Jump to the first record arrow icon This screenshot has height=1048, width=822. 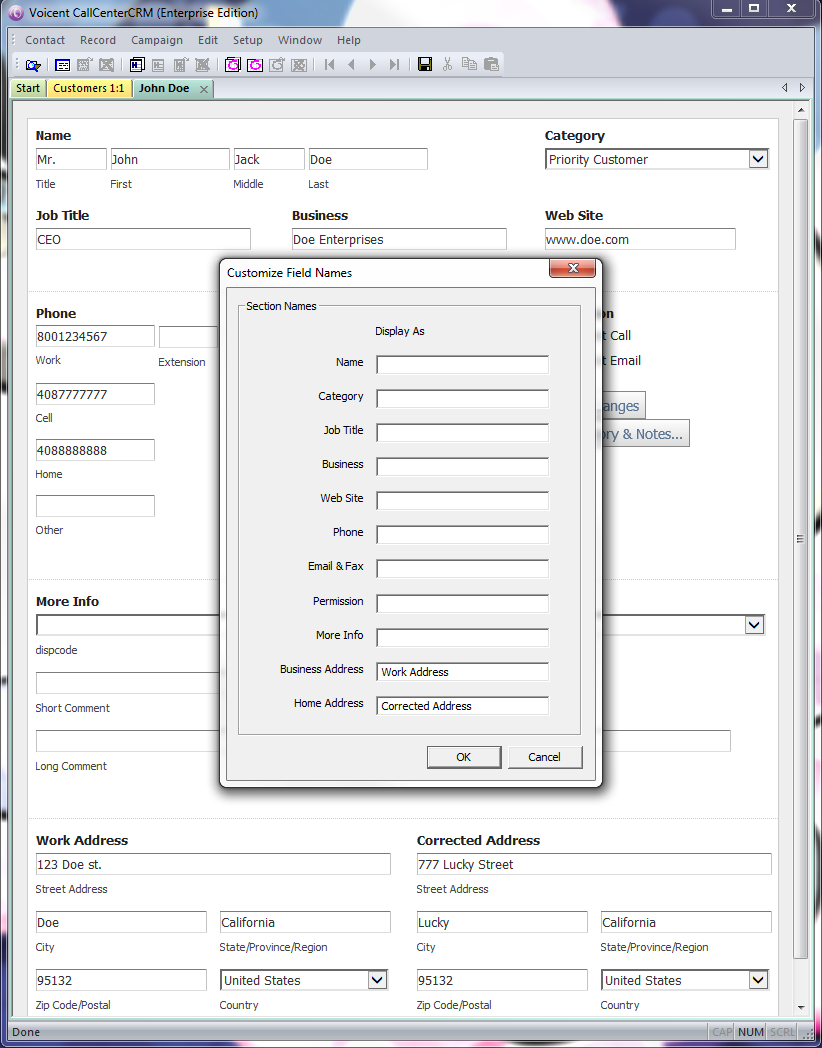[x=329, y=65]
